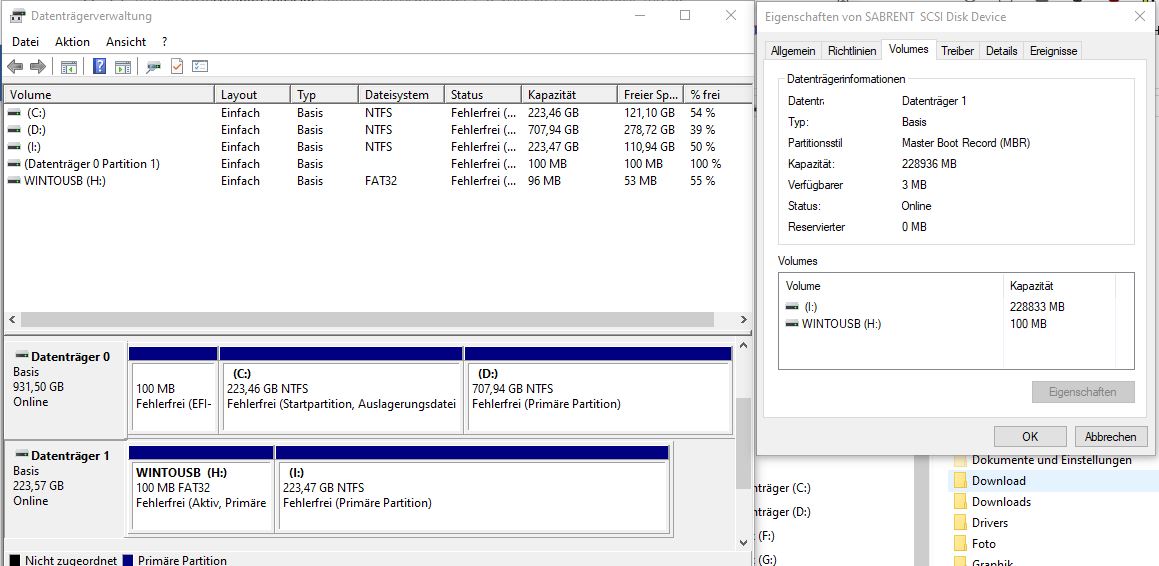Select the 100 MB EFI partition block
Image resolution: width=1159 pixels, height=566 pixels.
[x=173, y=390]
